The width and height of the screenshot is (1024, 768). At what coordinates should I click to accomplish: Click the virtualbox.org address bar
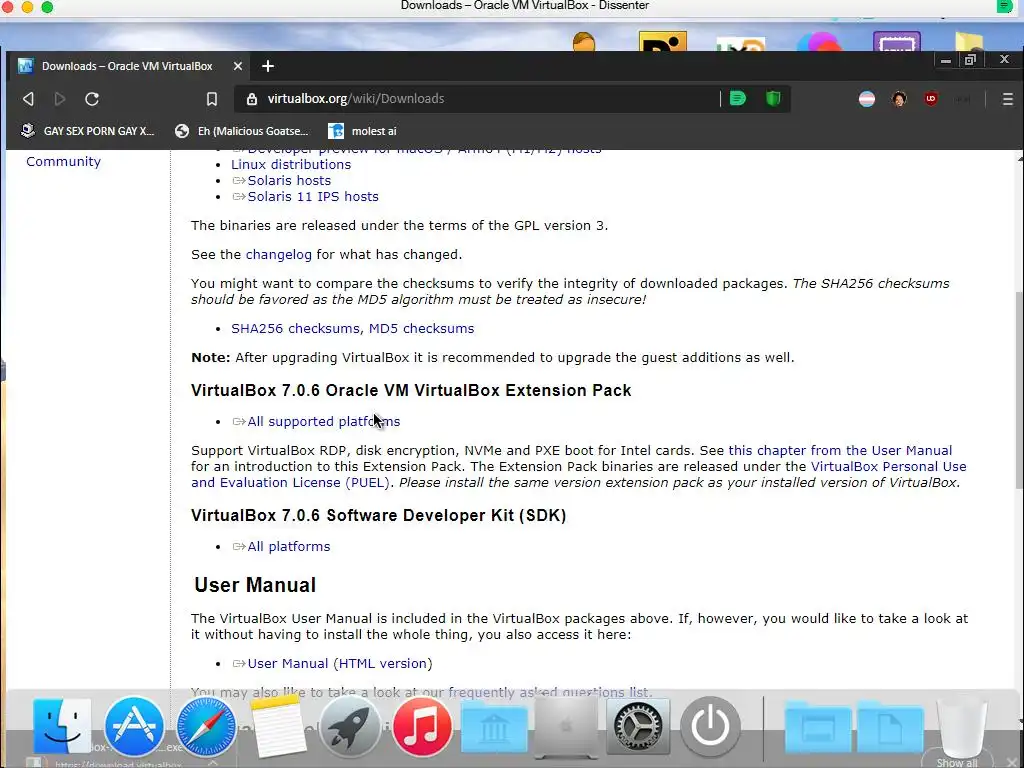click(x=477, y=99)
